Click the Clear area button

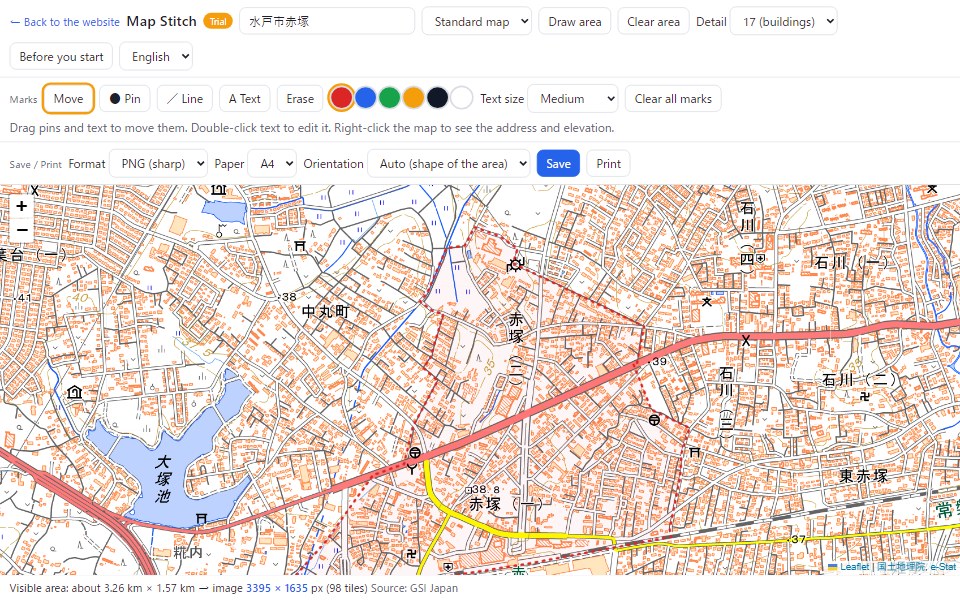(653, 21)
